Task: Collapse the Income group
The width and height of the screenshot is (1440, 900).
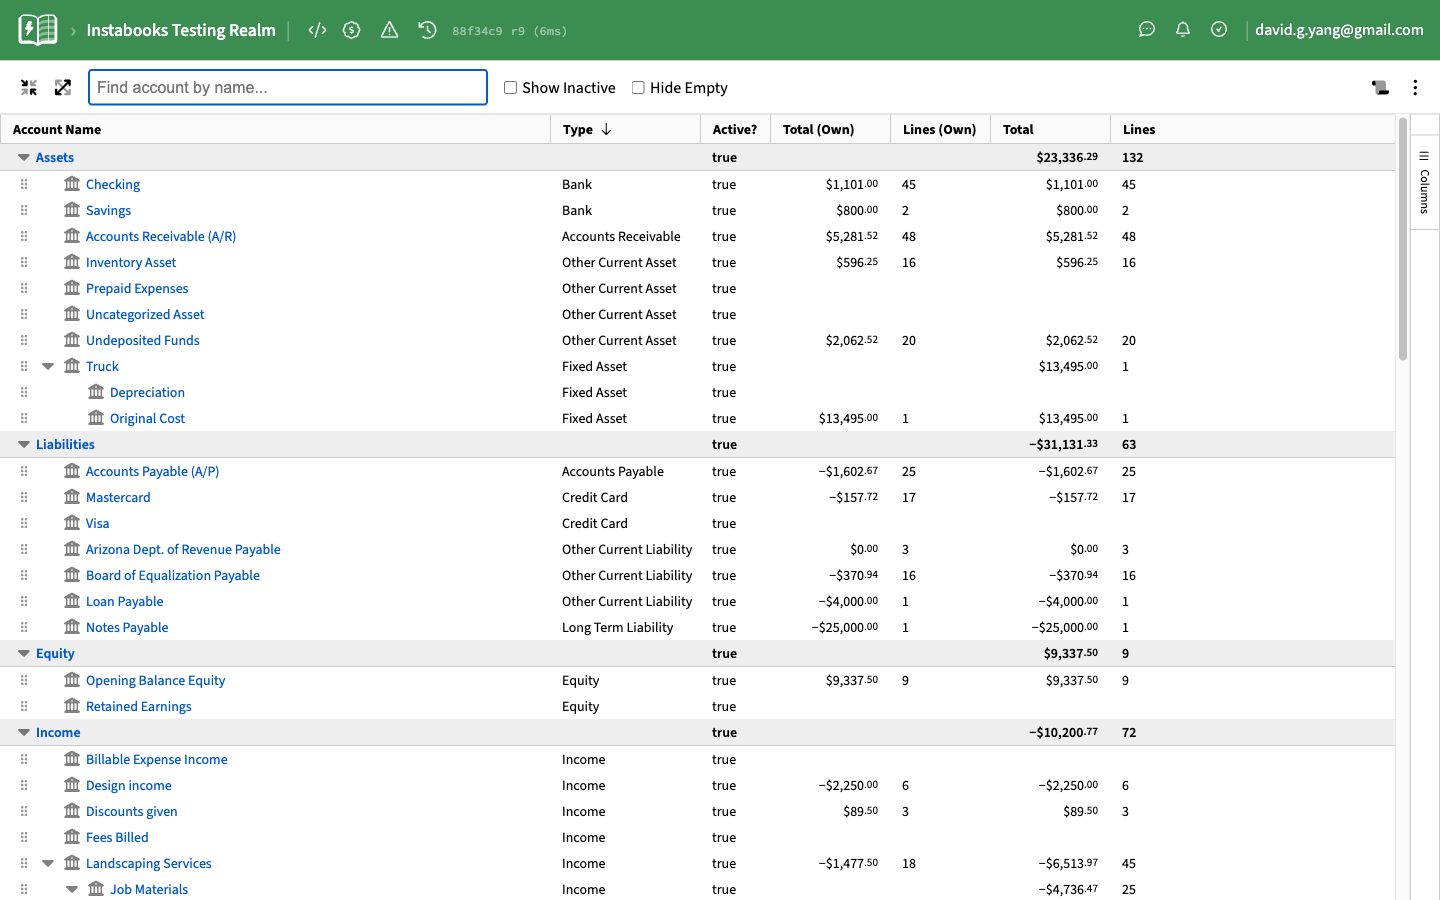Action: 24,732
